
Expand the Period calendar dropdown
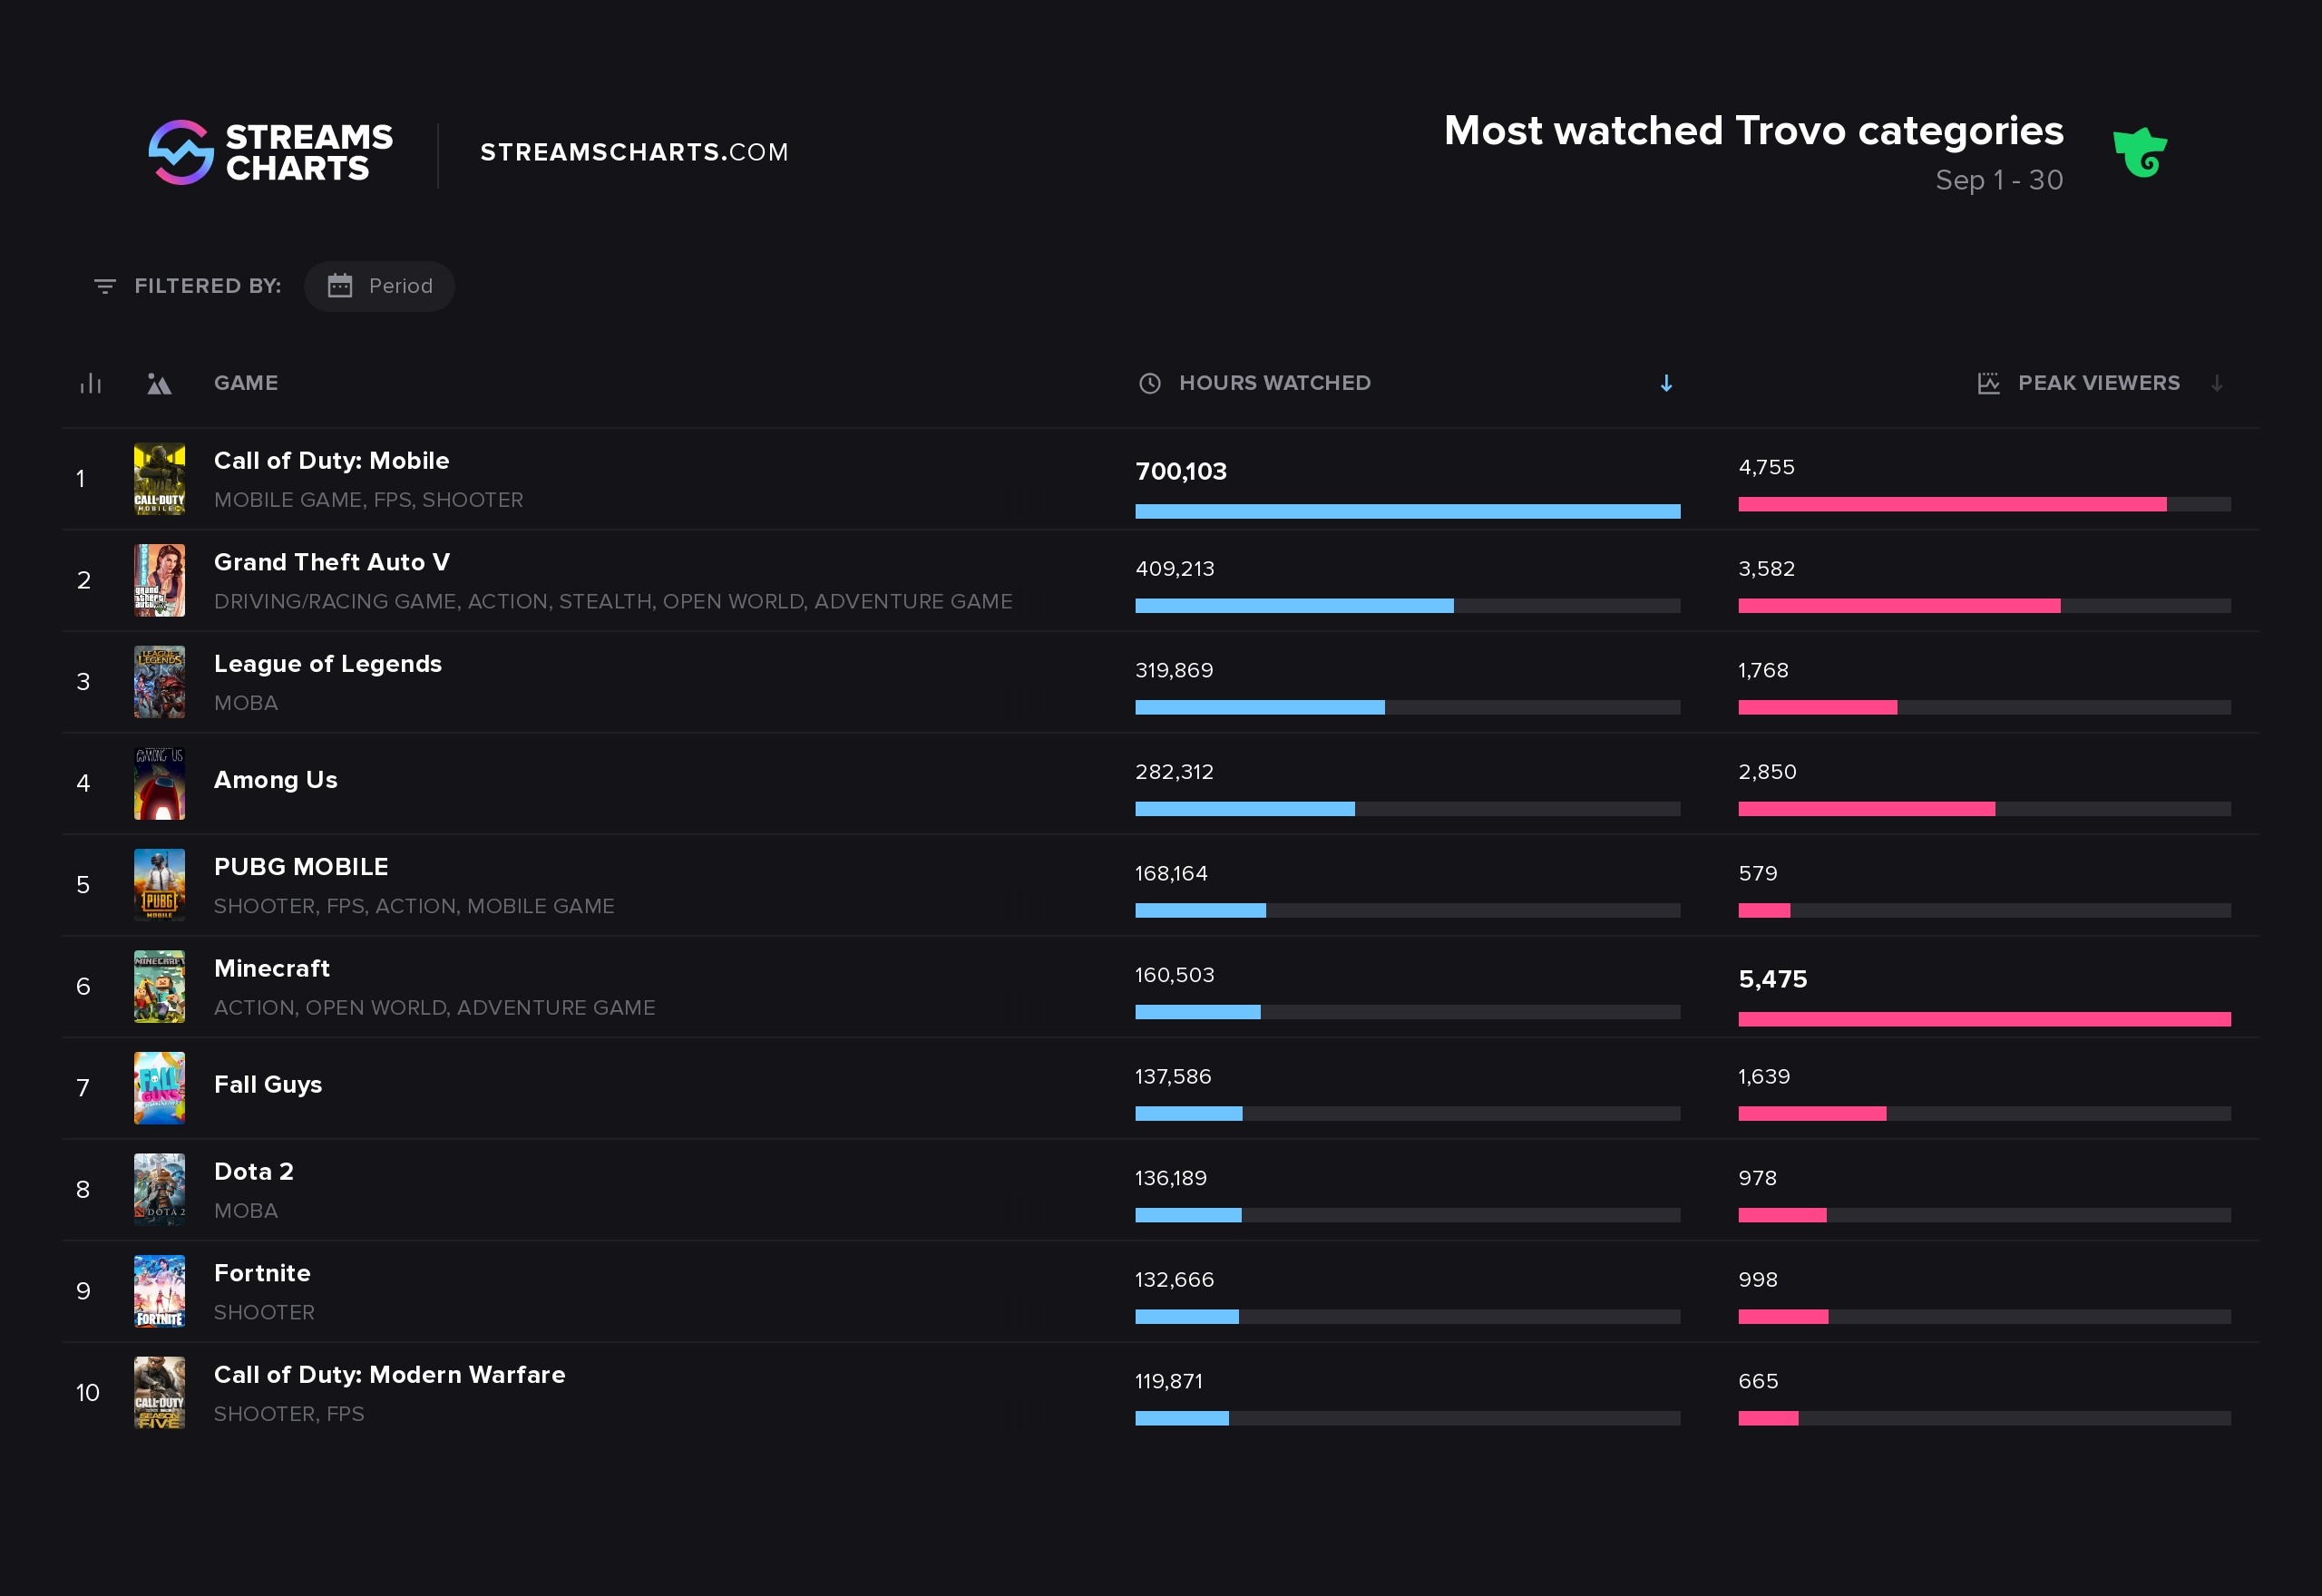tap(381, 284)
